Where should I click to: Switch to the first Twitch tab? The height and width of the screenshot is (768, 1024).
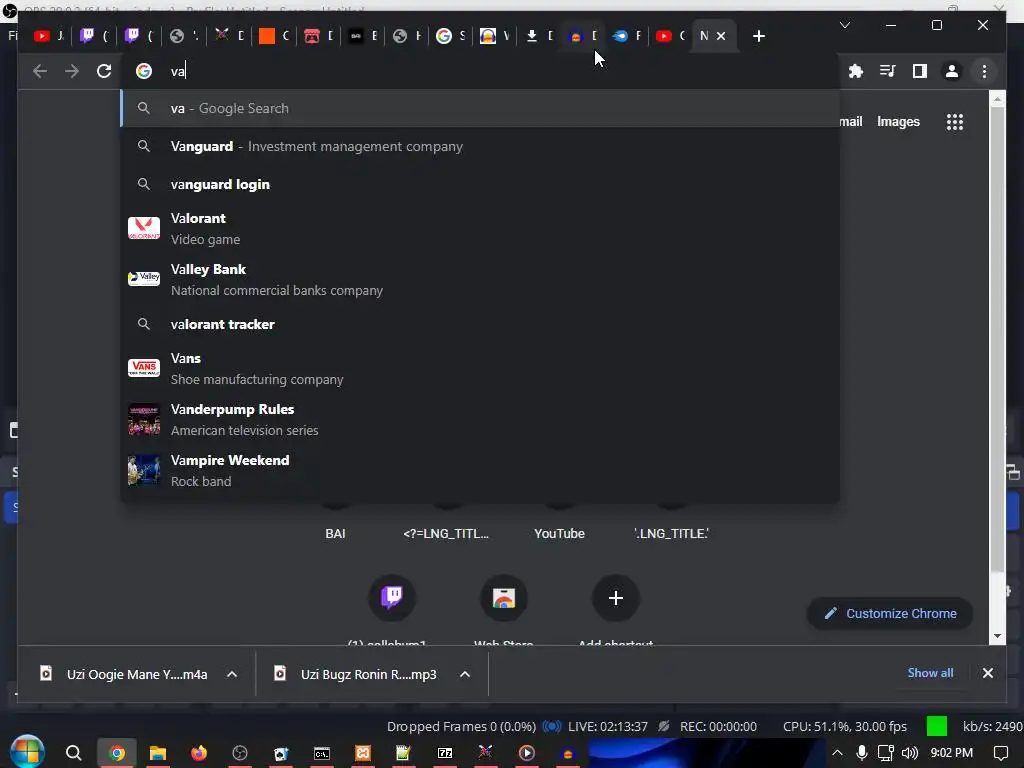[x=95, y=36]
